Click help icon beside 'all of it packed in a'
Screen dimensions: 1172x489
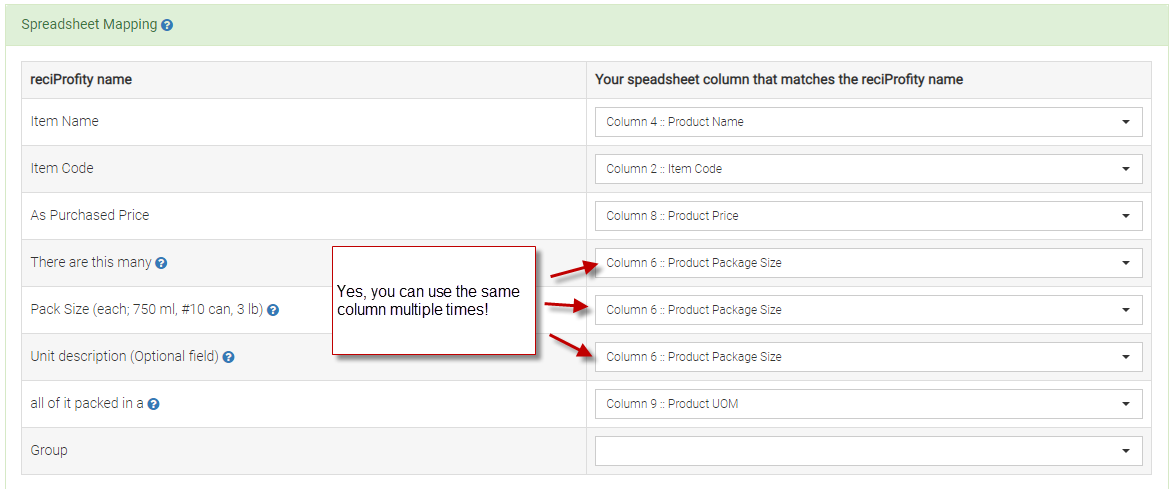coord(154,404)
